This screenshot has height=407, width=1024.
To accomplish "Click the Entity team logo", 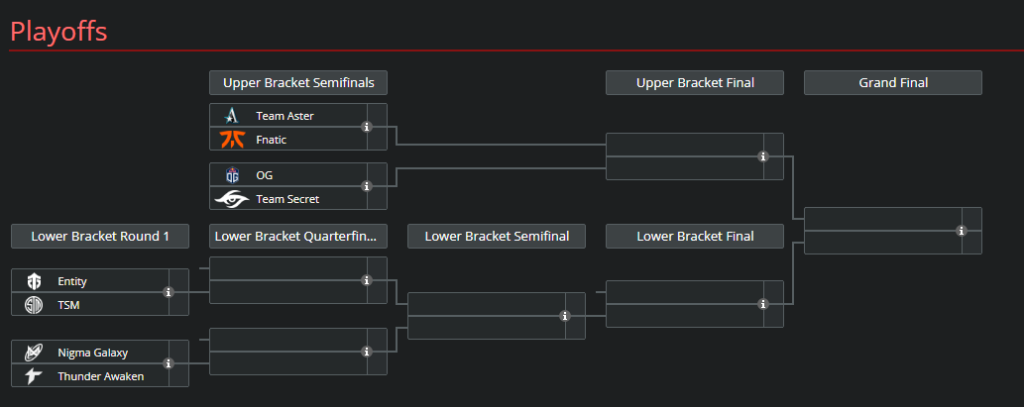I will pos(34,282).
